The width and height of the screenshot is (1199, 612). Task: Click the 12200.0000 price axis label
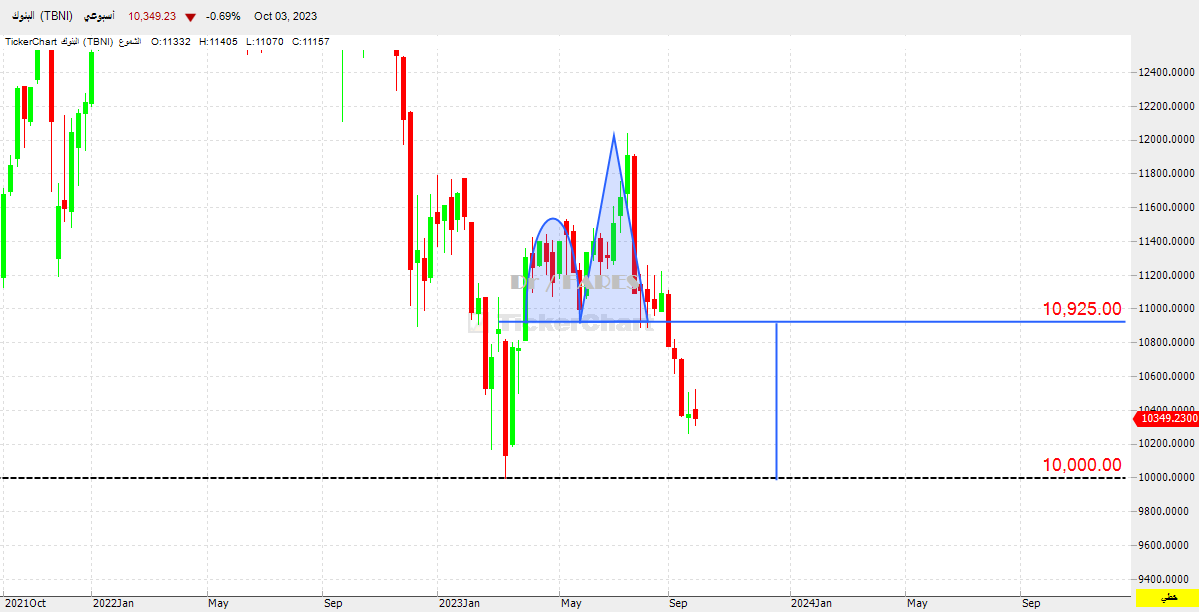tap(1165, 106)
